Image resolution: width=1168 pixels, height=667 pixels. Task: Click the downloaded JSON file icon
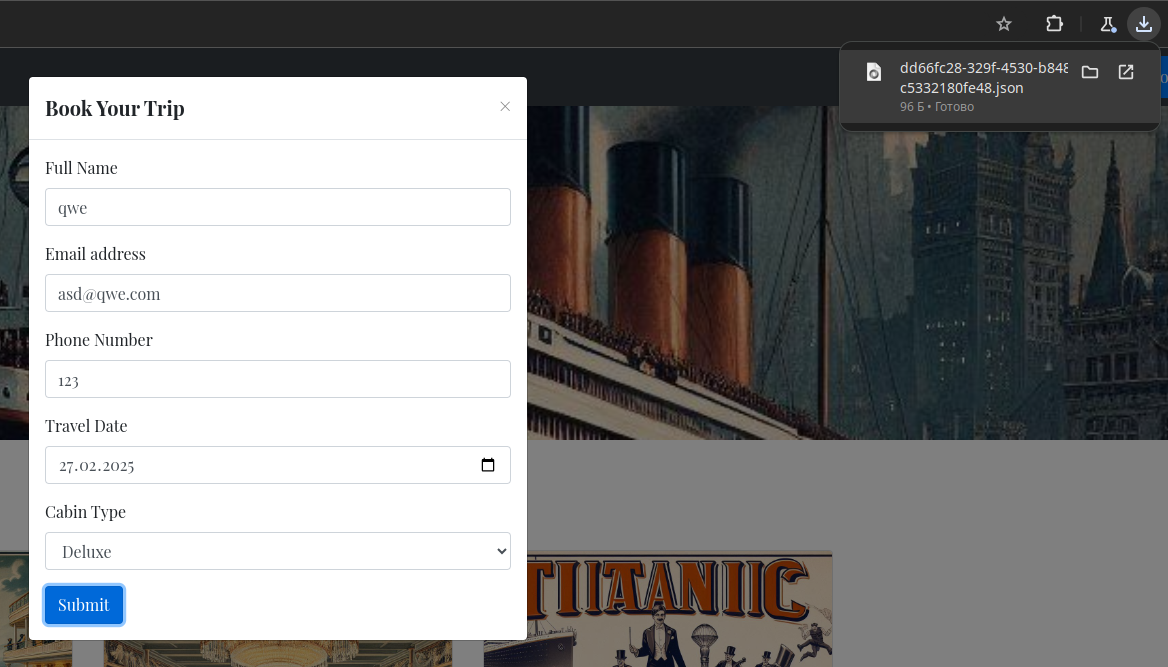point(874,72)
